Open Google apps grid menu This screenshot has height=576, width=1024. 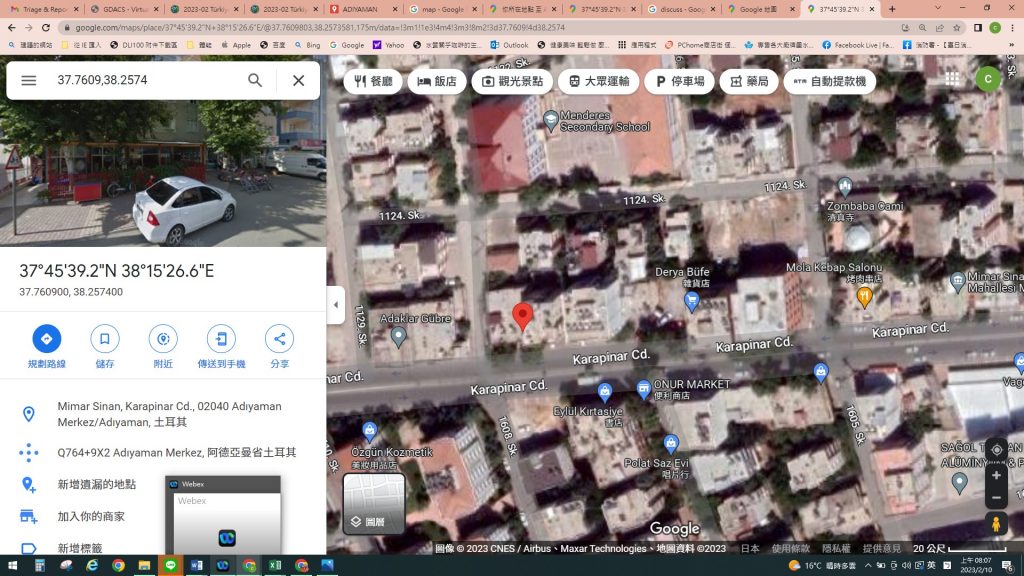tap(951, 80)
